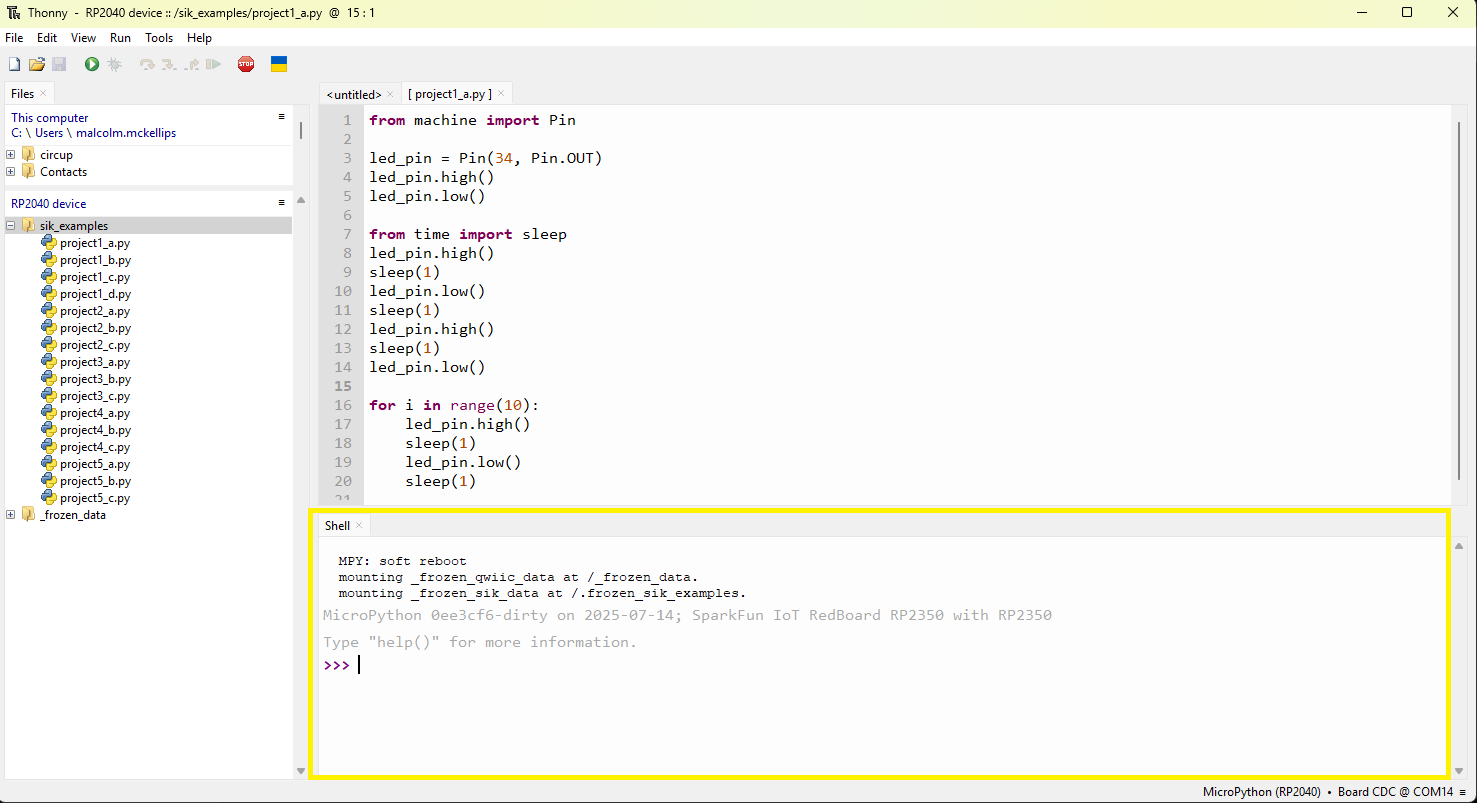Create a new file from the toolbar

[x=14, y=65]
